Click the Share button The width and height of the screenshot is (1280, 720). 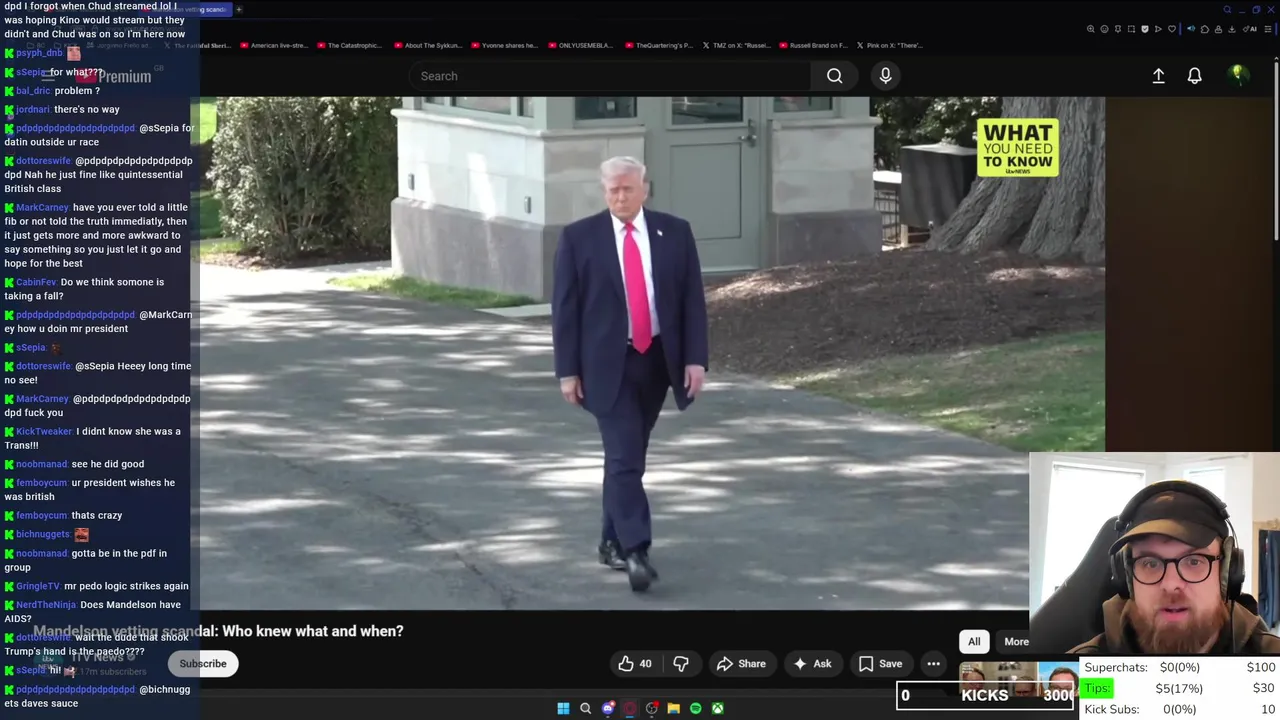741,663
